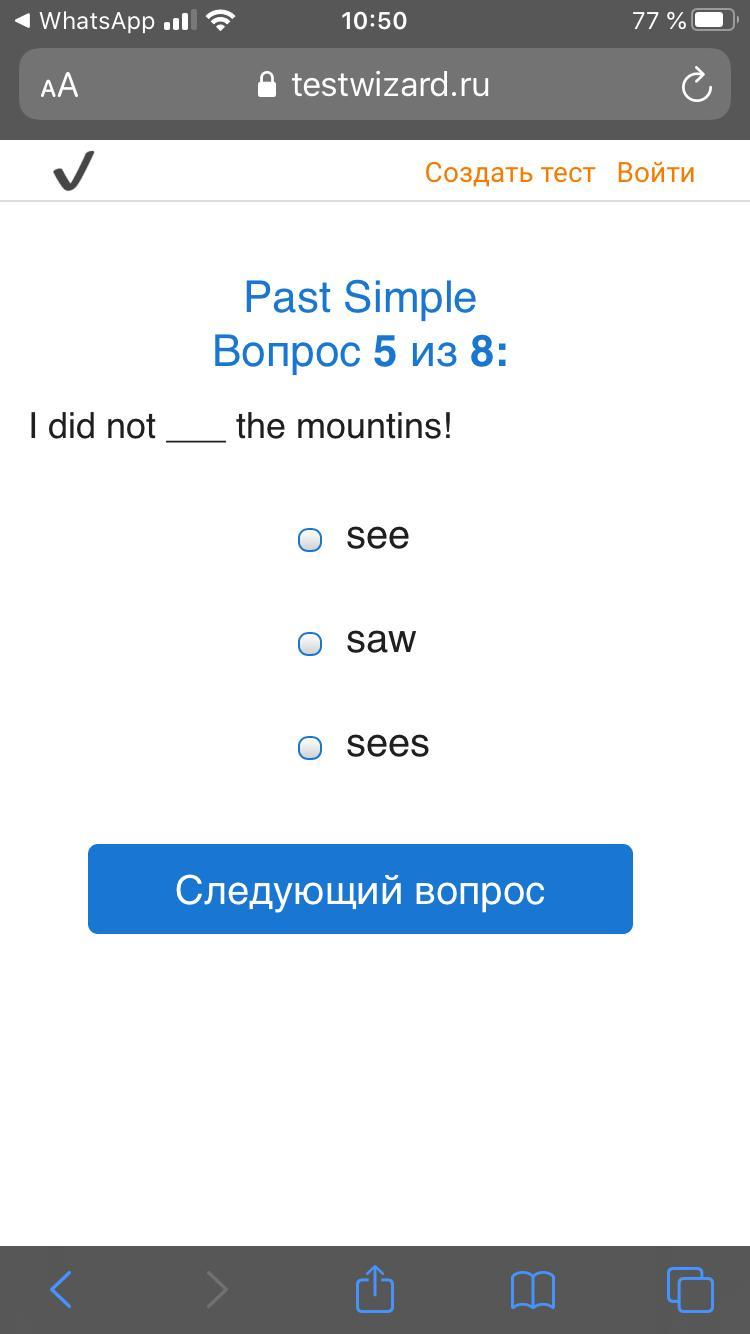This screenshot has height=1334, width=750.
Task: Select the "sees" answer option
Action: pyautogui.click(x=310, y=747)
